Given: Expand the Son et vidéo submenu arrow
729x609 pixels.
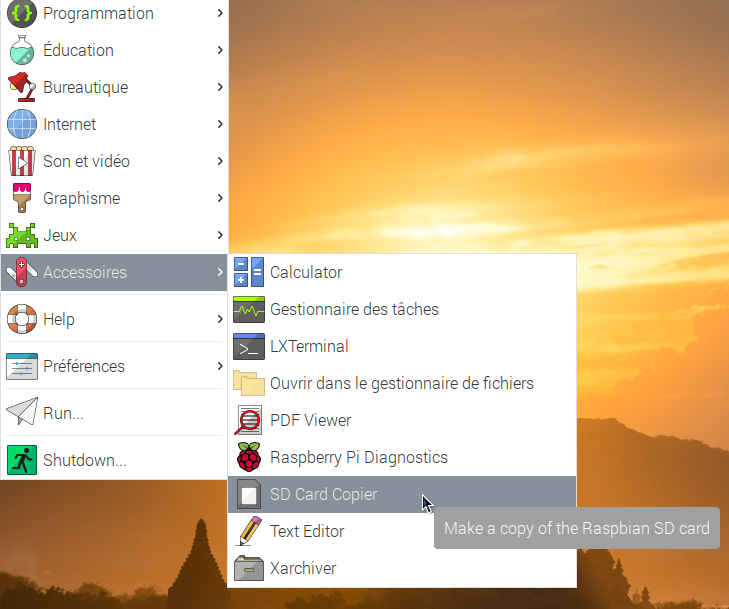Looking at the screenshot, I should 220,161.
